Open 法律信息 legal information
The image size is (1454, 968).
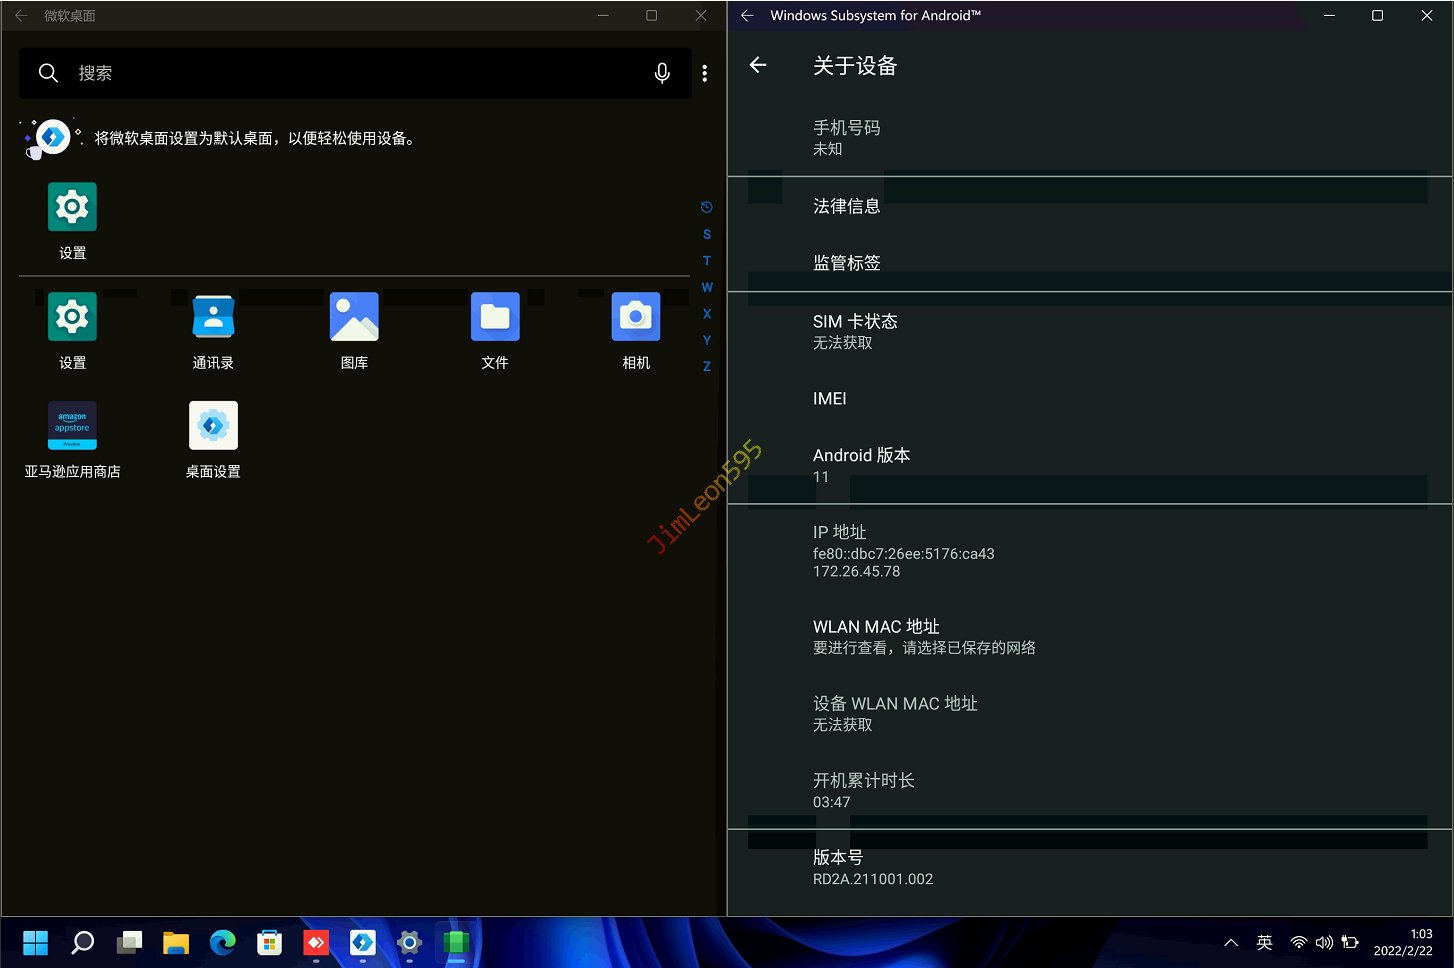pos(846,206)
